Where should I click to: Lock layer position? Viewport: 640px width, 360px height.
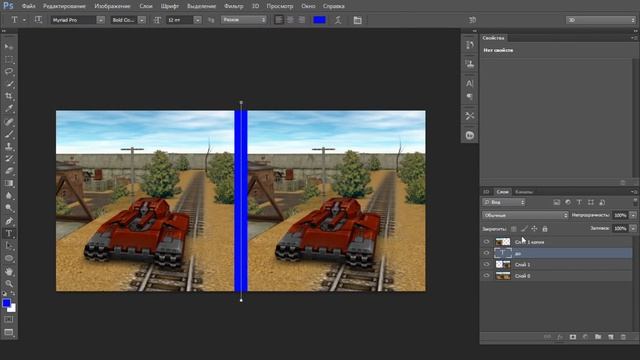[534, 229]
